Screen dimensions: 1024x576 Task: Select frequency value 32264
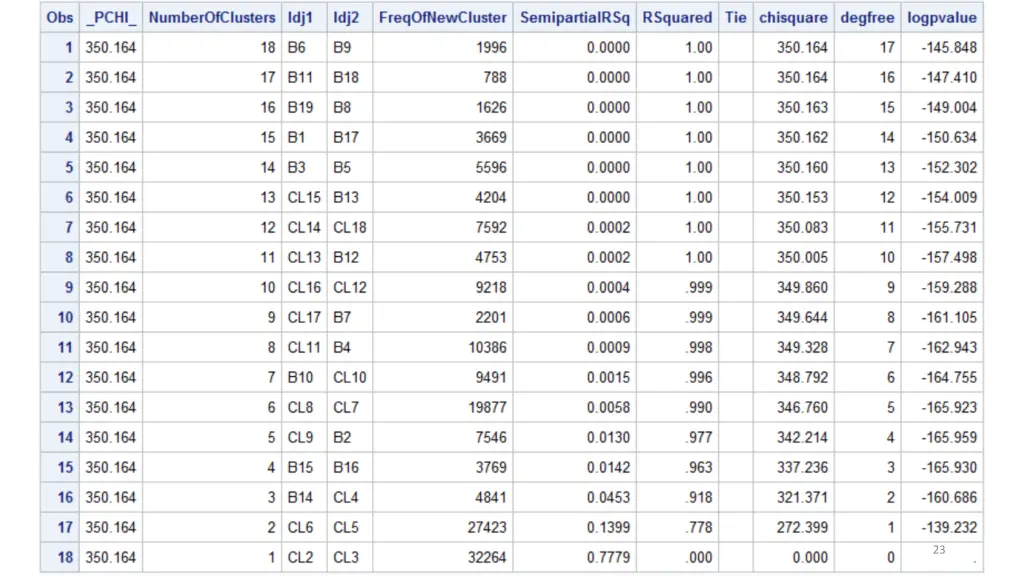(487, 558)
